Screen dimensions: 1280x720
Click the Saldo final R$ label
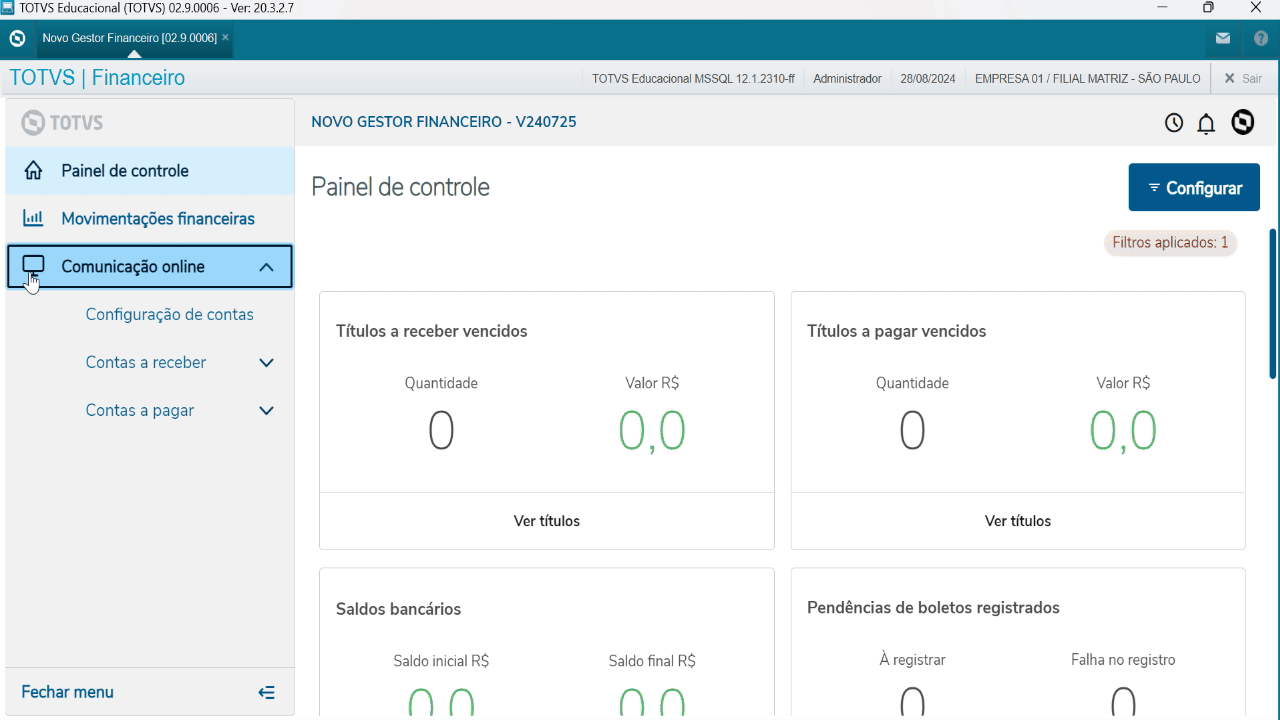(652, 661)
